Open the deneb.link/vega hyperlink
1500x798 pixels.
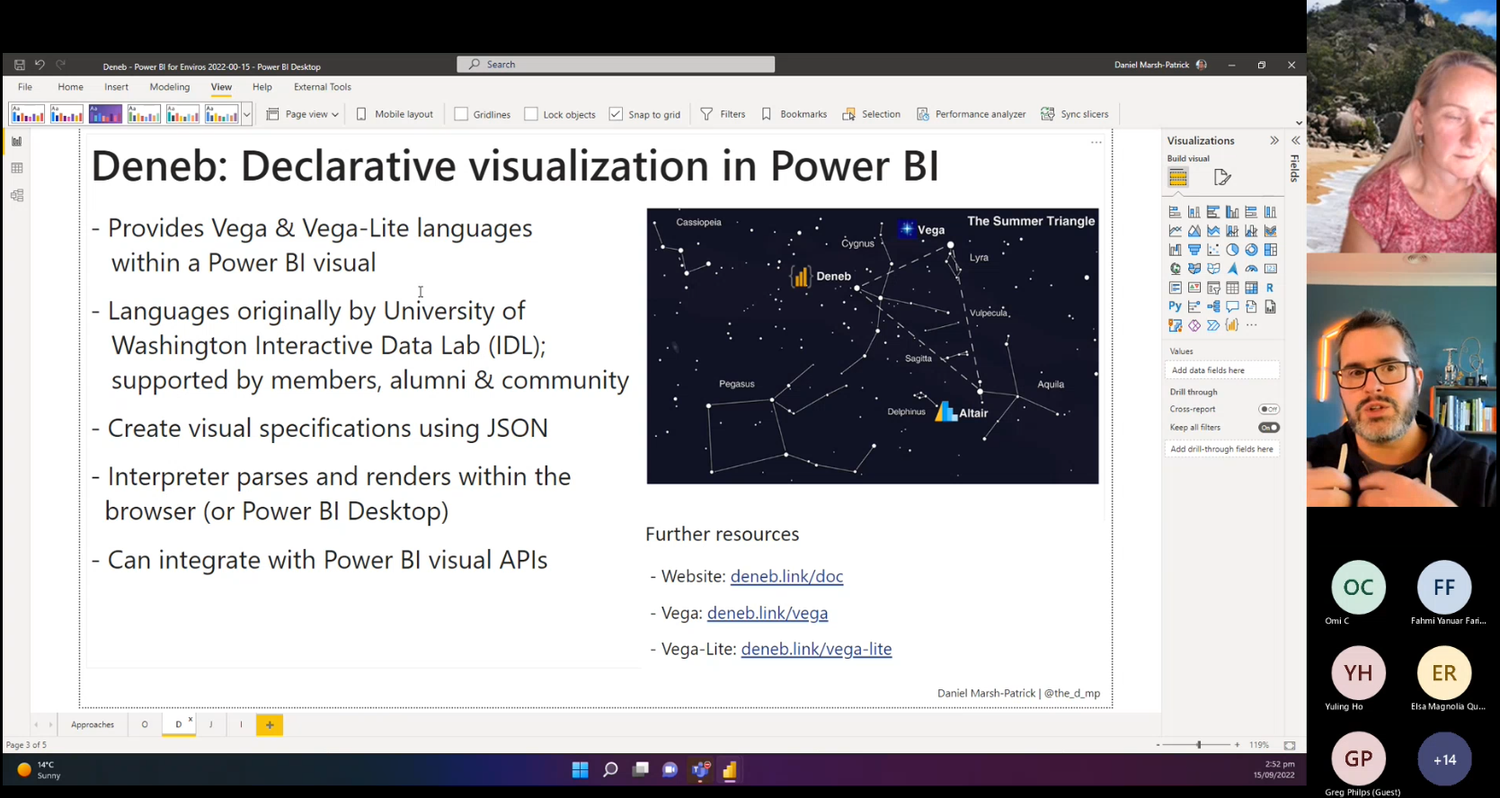767,612
